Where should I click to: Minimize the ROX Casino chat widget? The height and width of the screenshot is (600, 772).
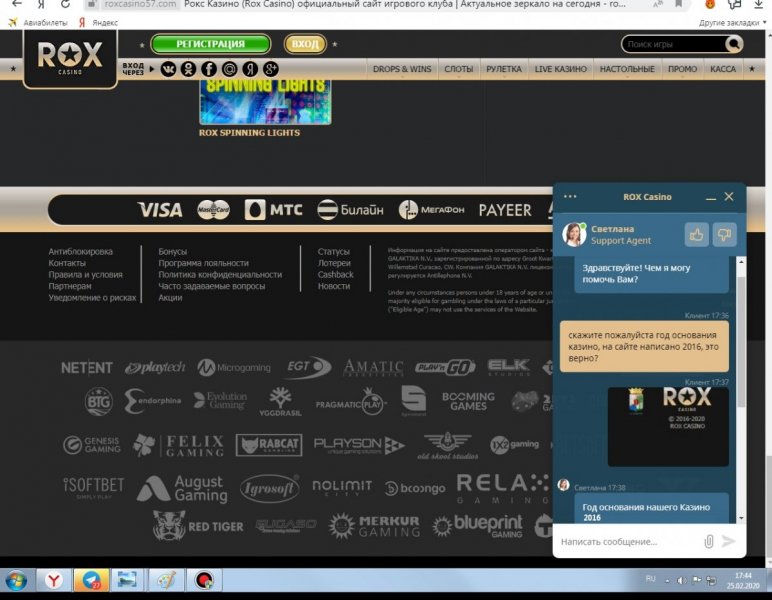(710, 197)
